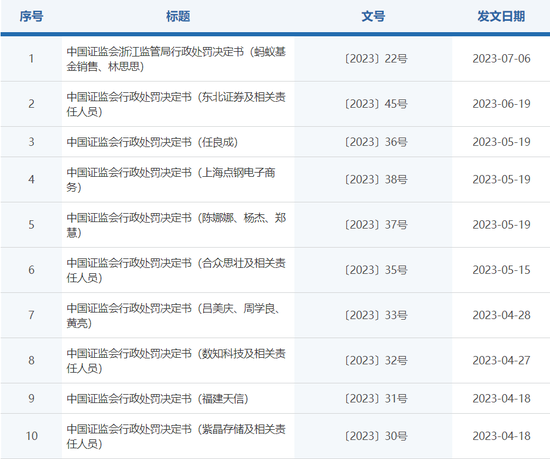Open 任良成 penalty decision link
Image resolution: width=550 pixels, height=459 pixels.
[152, 142]
